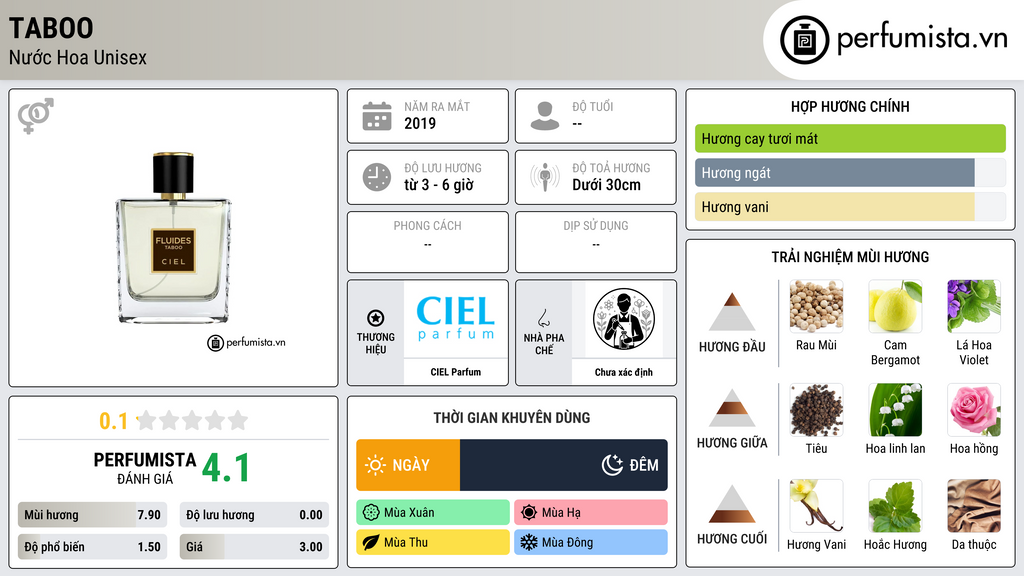Click the five-star rating row

(193, 420)
